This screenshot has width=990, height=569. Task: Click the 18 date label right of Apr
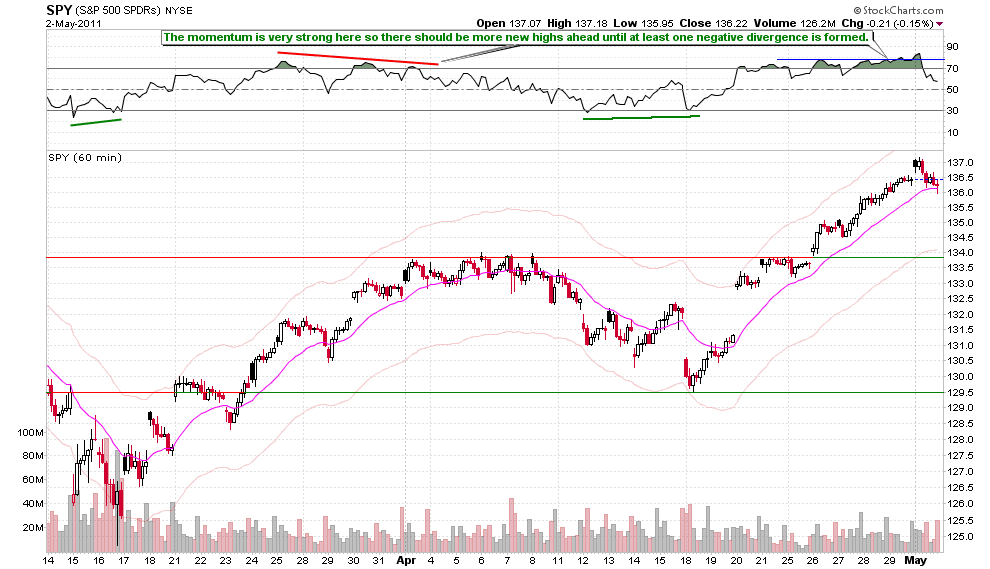(685, 560)
